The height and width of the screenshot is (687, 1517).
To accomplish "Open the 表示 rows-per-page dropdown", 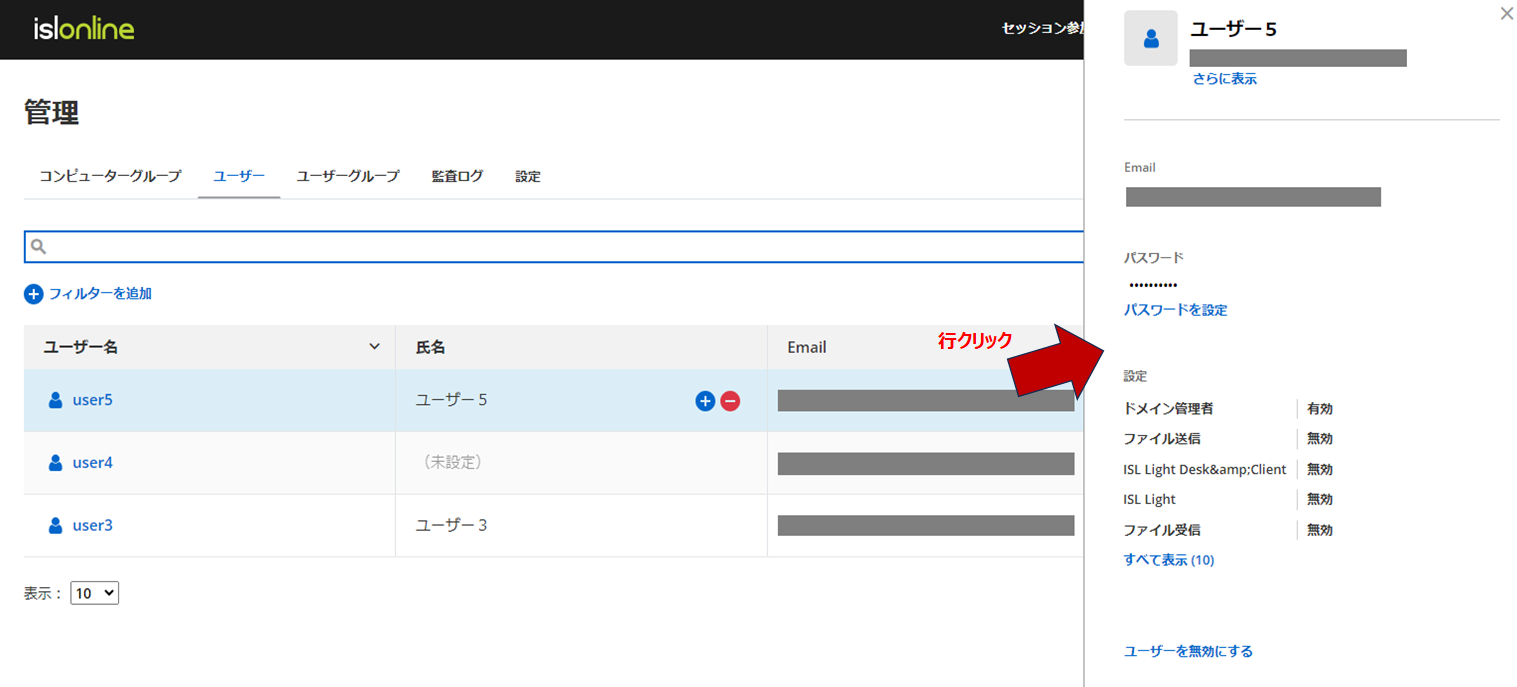I will pyautogui.click(x=95, y=593).
